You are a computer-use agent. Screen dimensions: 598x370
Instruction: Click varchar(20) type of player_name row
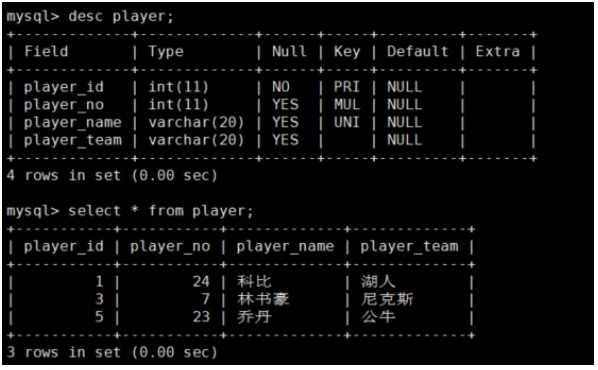196,123
